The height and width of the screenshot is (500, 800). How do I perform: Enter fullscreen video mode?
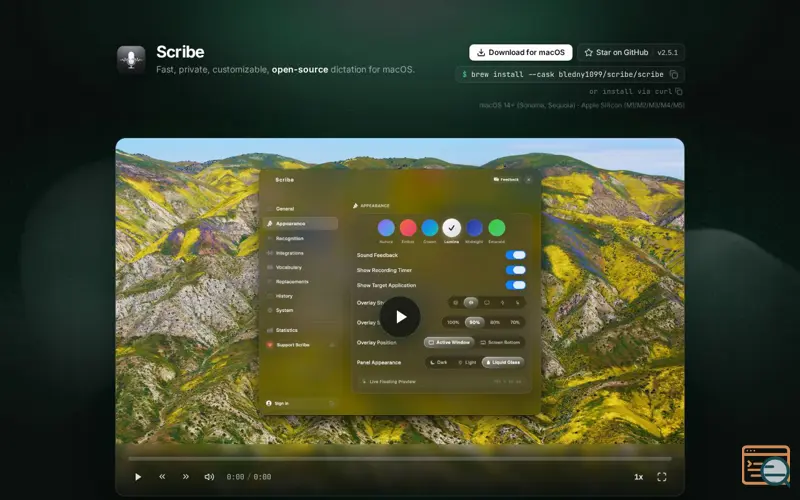point(662,477)
